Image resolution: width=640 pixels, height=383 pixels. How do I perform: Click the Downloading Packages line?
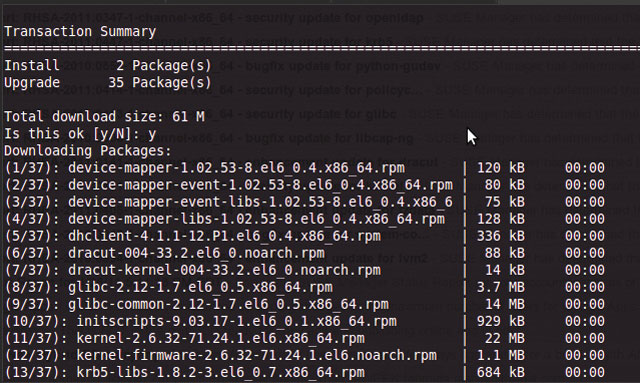[x=88, y=151]
